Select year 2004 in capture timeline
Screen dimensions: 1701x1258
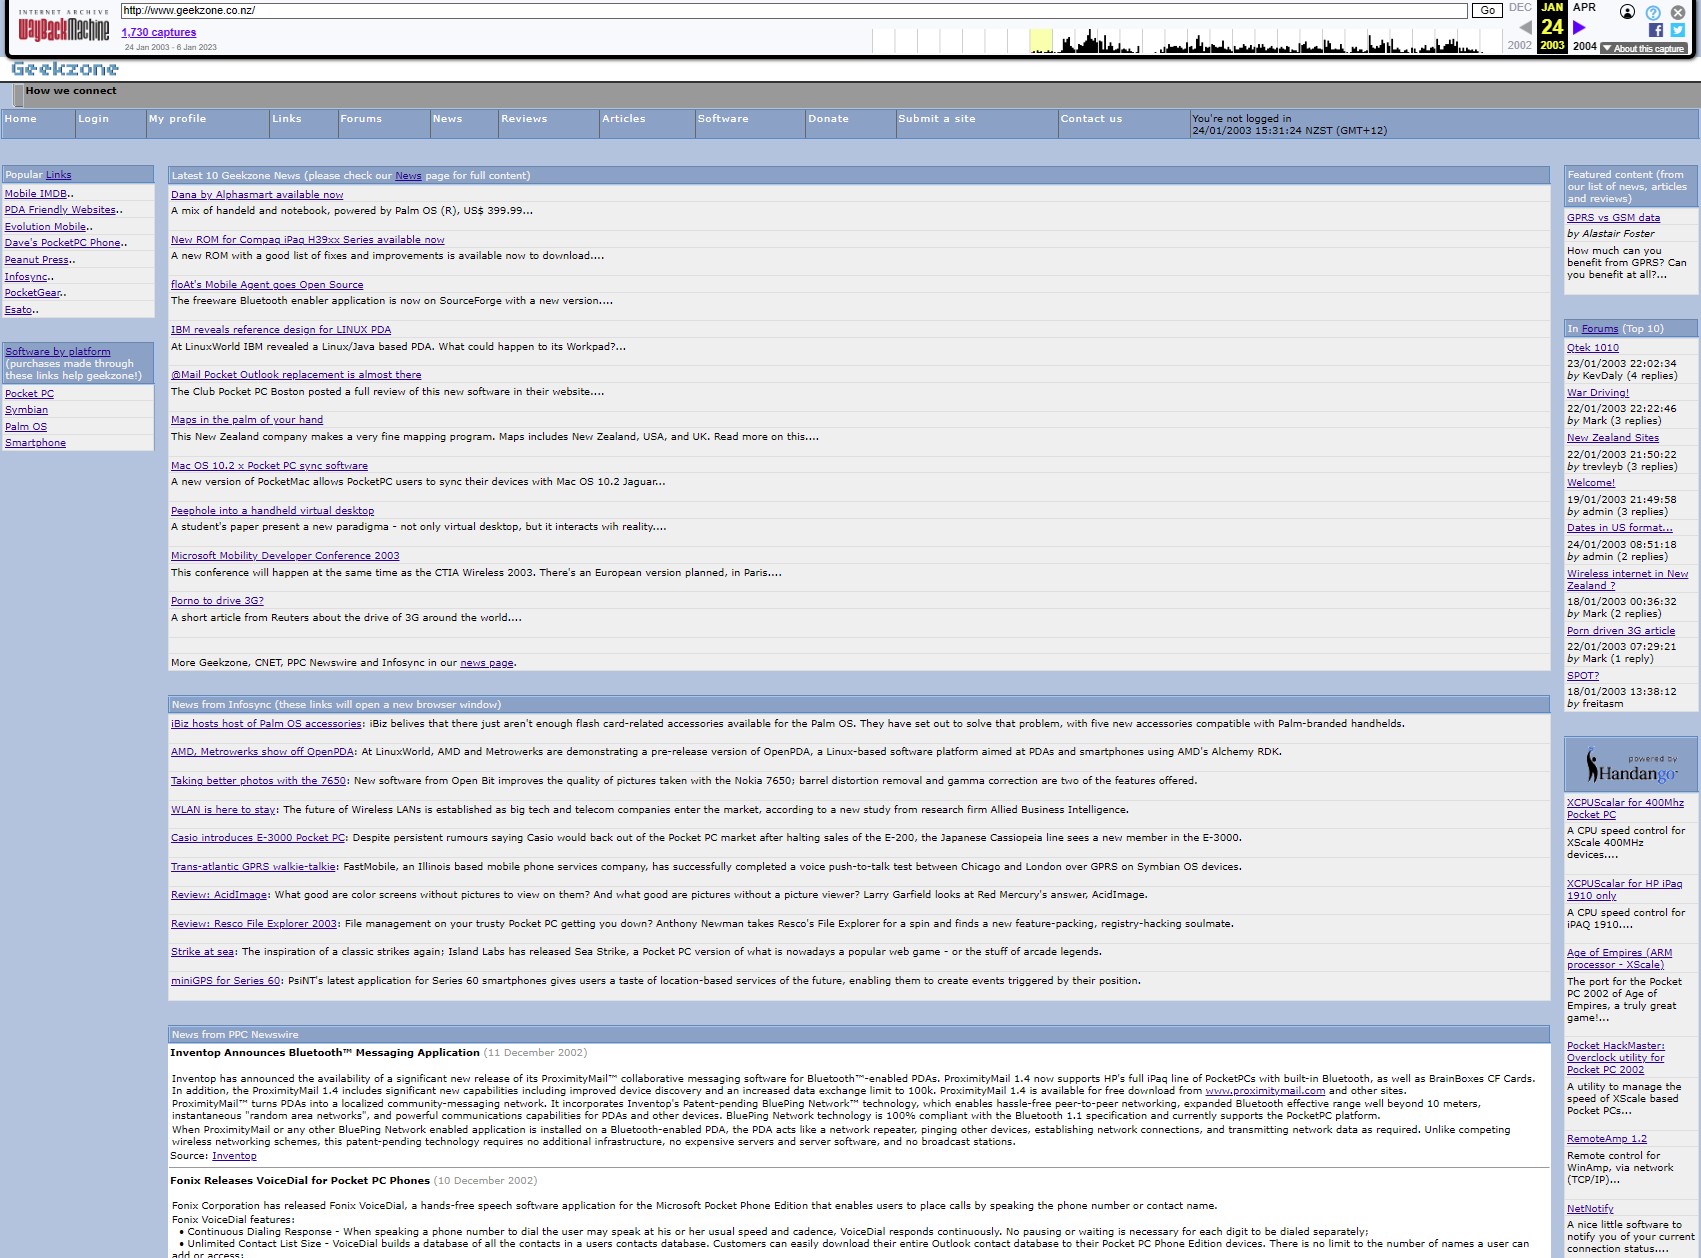[1584, 46]
